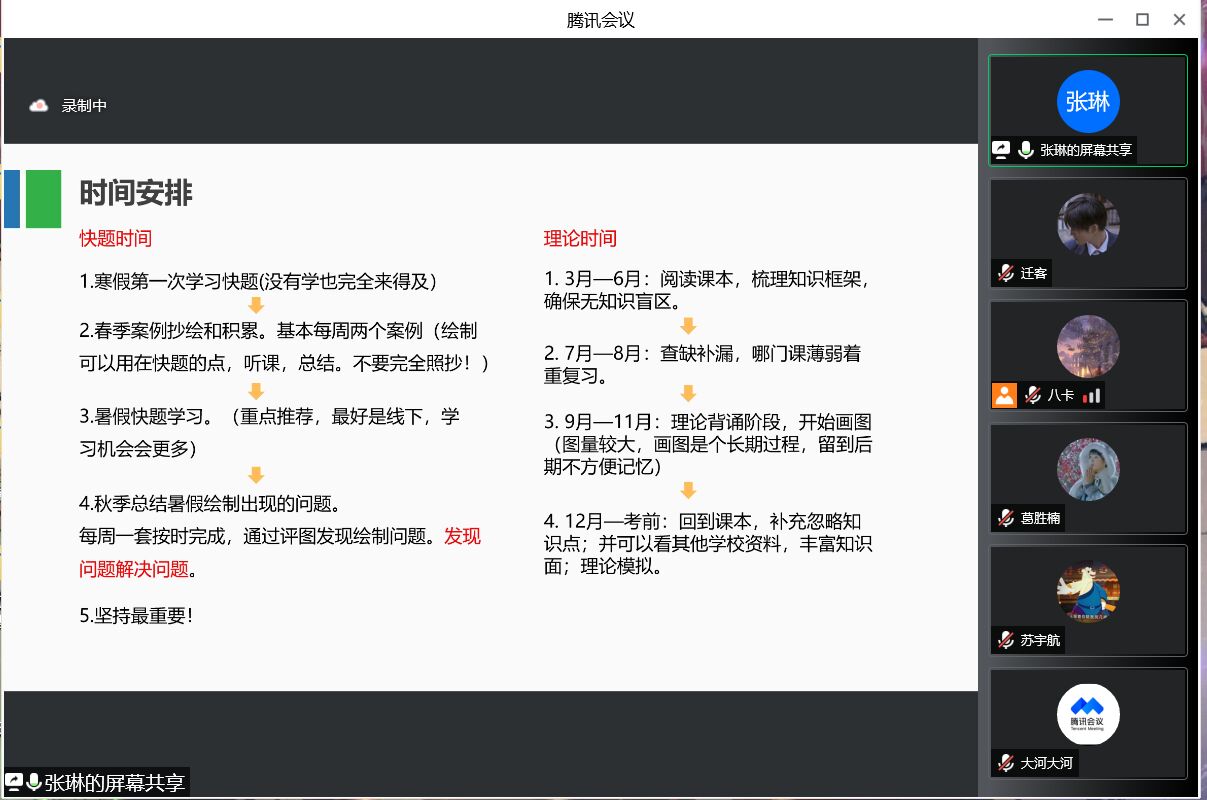Image resolution: width=1207 pixels, height=800 pixels.
Task: Select 张琳's blue avatar thumbnail
Action: click(x=1088, y=101)
